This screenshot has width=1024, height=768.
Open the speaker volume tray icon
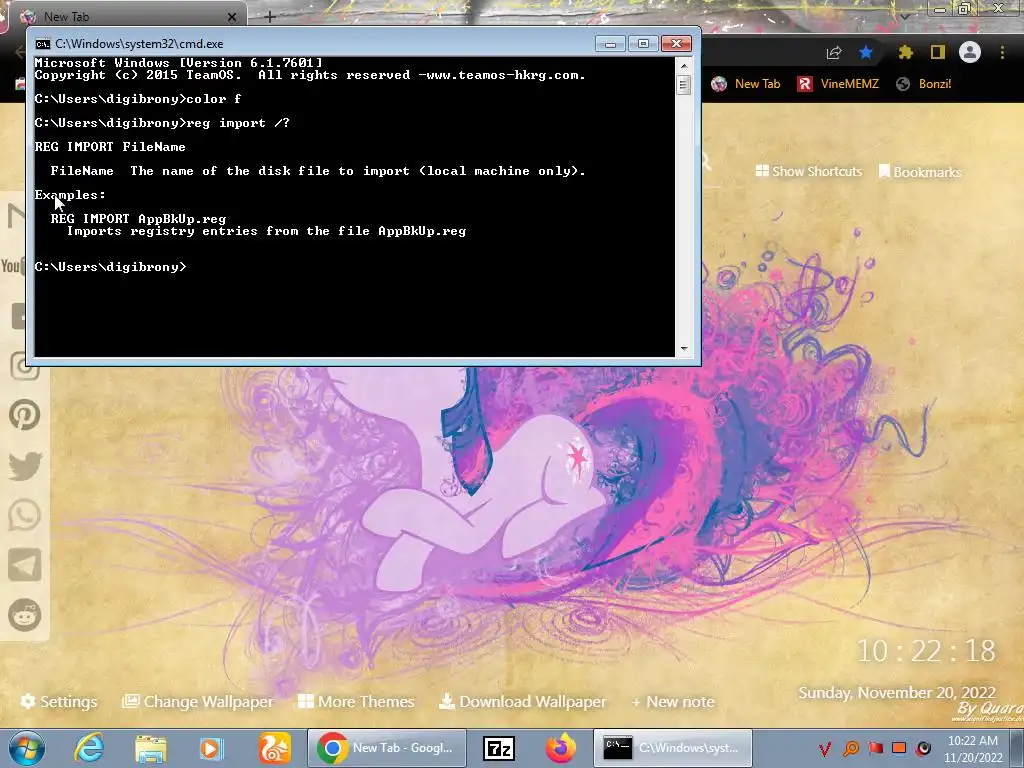coord(923,748)
